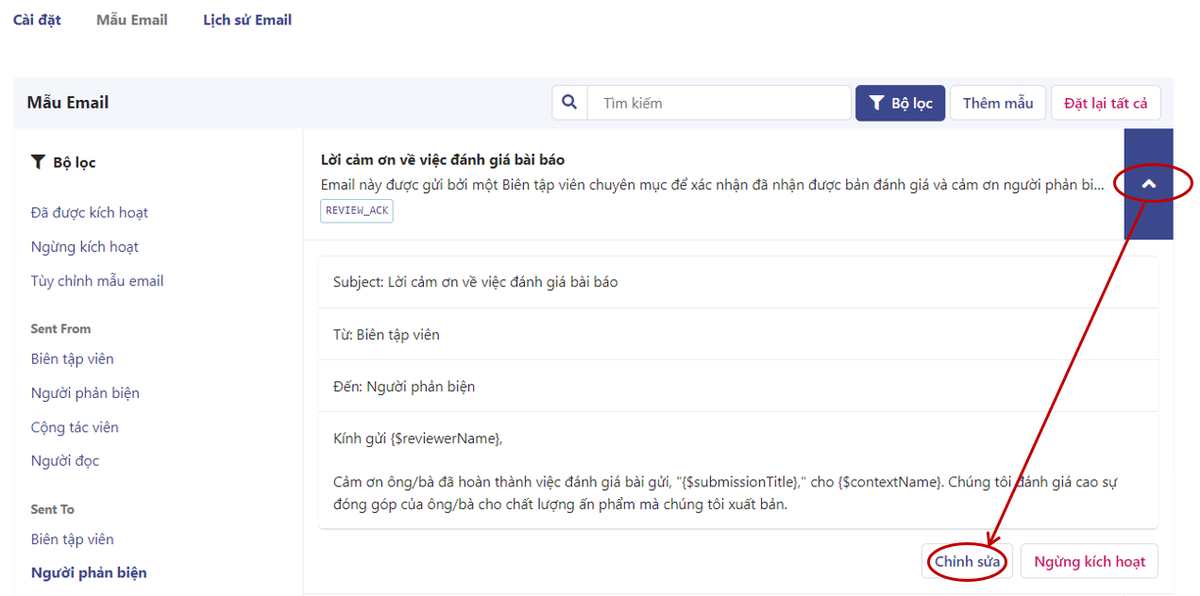Collapse the expanded email template details
Viewport: 1200px width, 596px height.
click(1148, 185)
